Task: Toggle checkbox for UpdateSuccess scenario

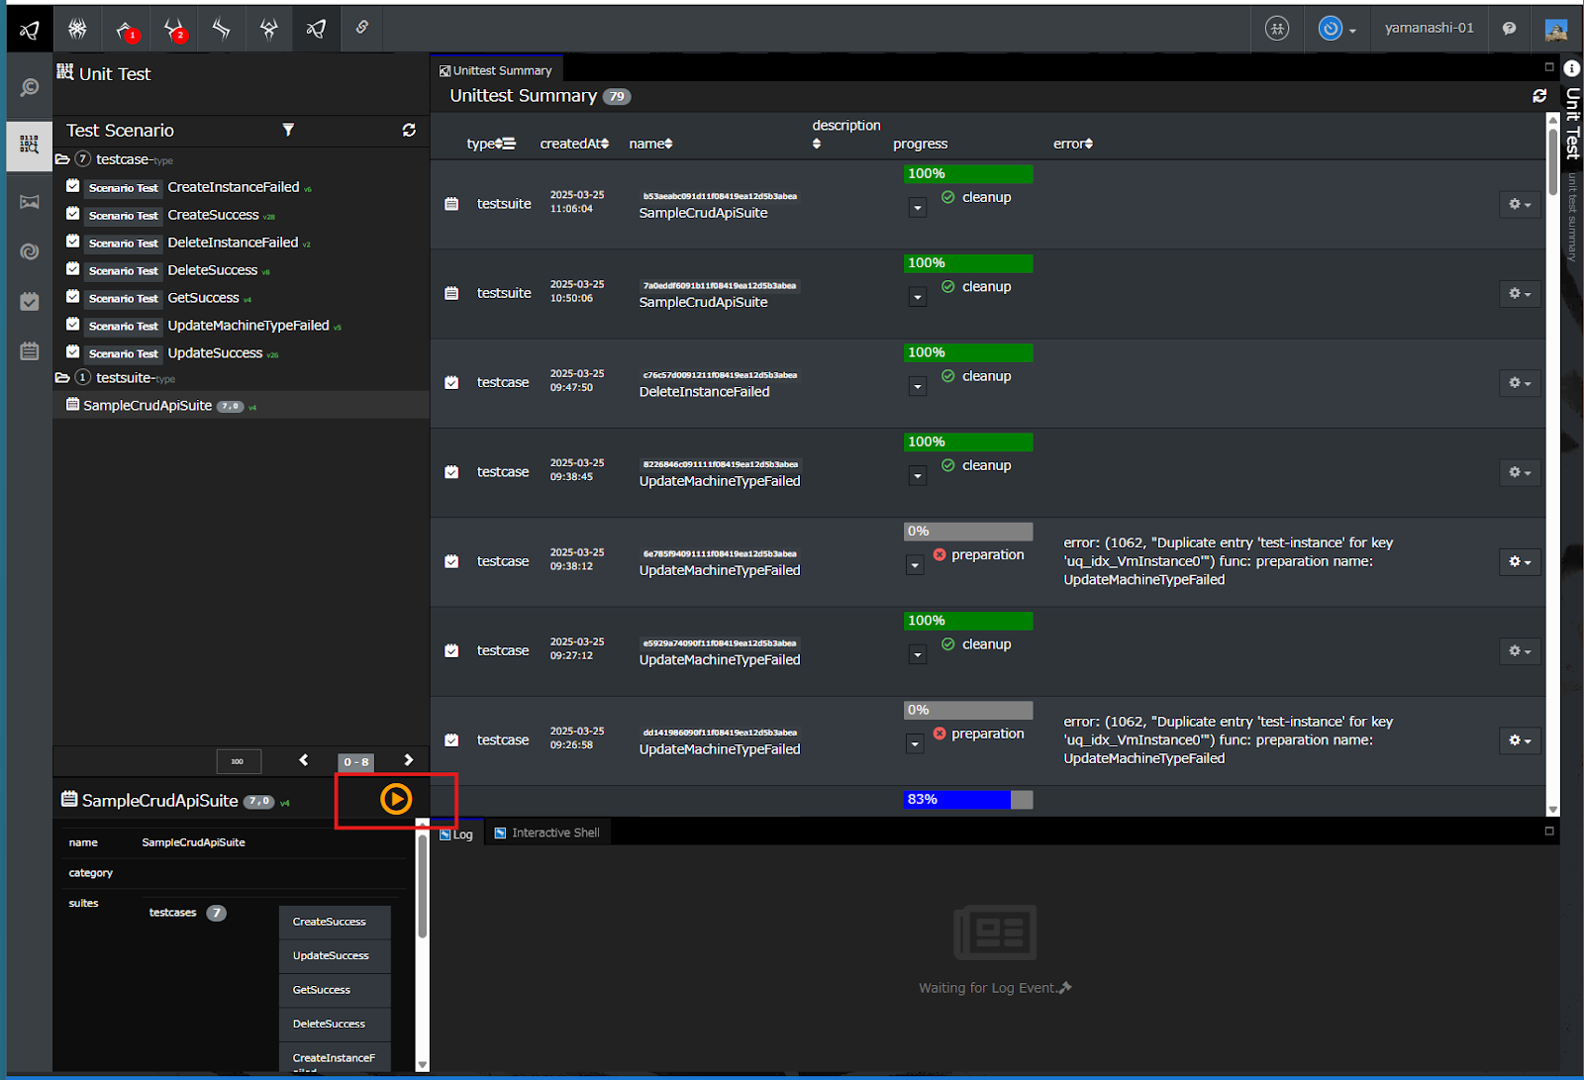Action: 73,352
